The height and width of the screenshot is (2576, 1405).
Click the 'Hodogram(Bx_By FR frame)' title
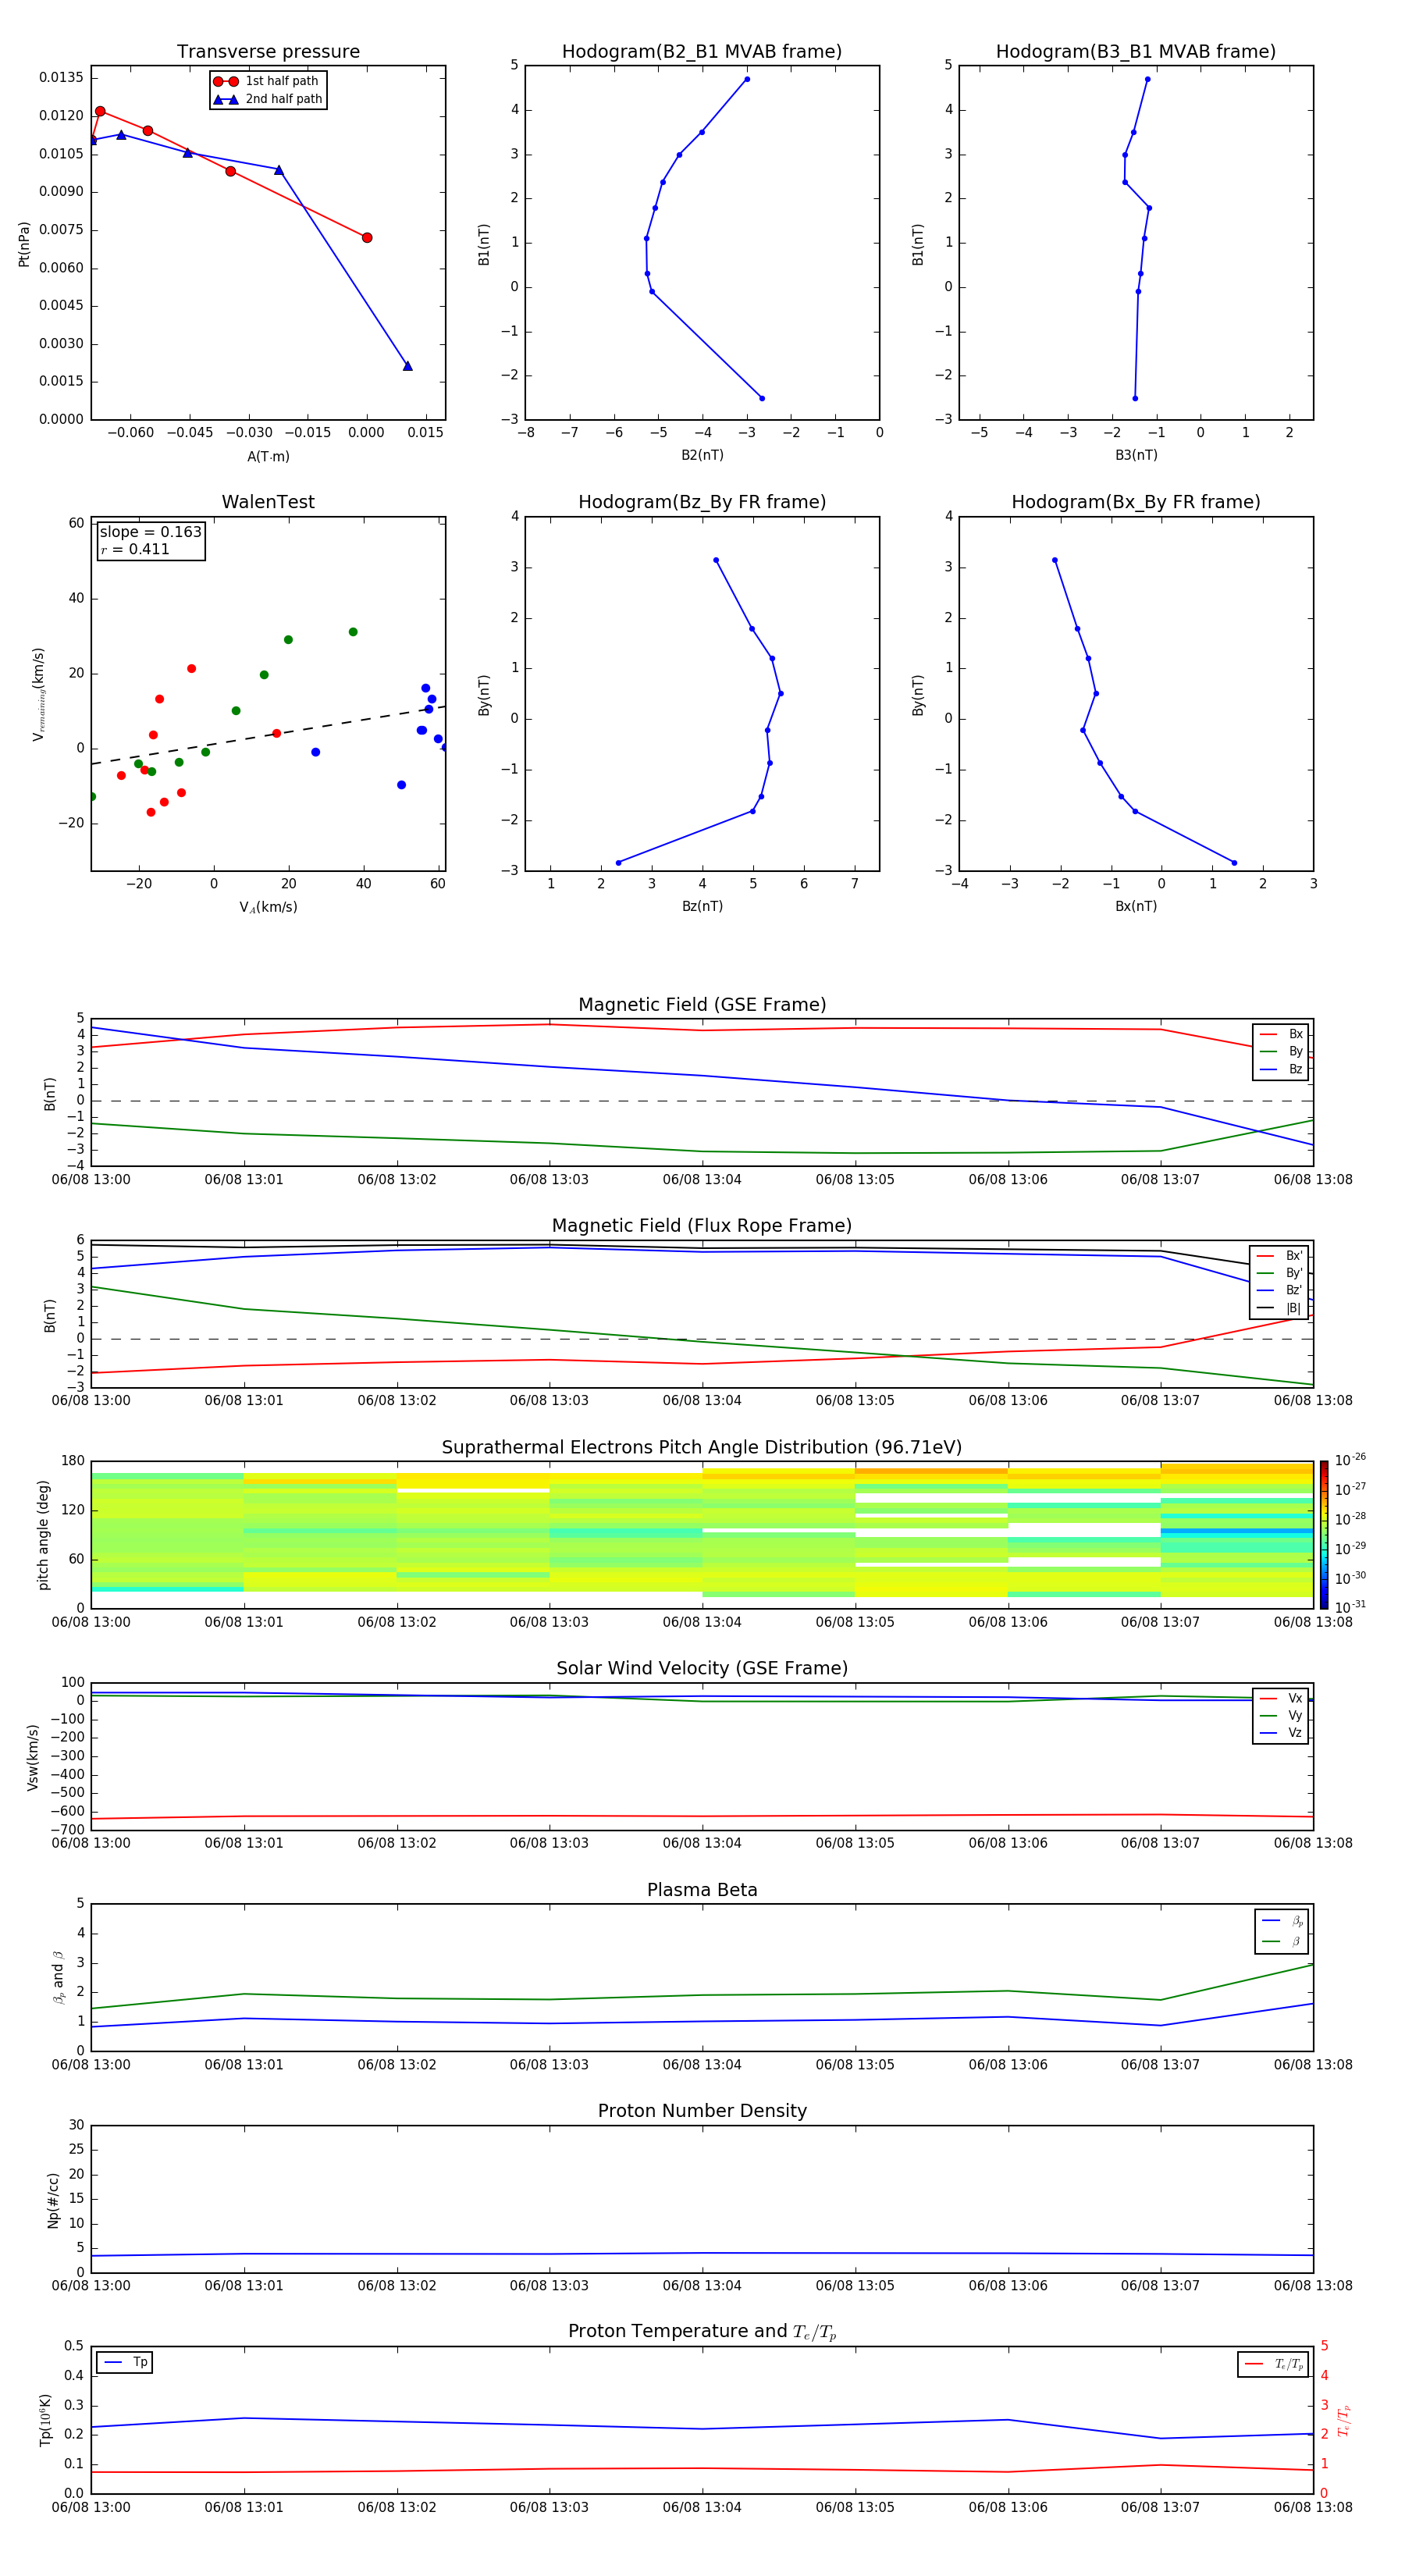pos(1136,502)
